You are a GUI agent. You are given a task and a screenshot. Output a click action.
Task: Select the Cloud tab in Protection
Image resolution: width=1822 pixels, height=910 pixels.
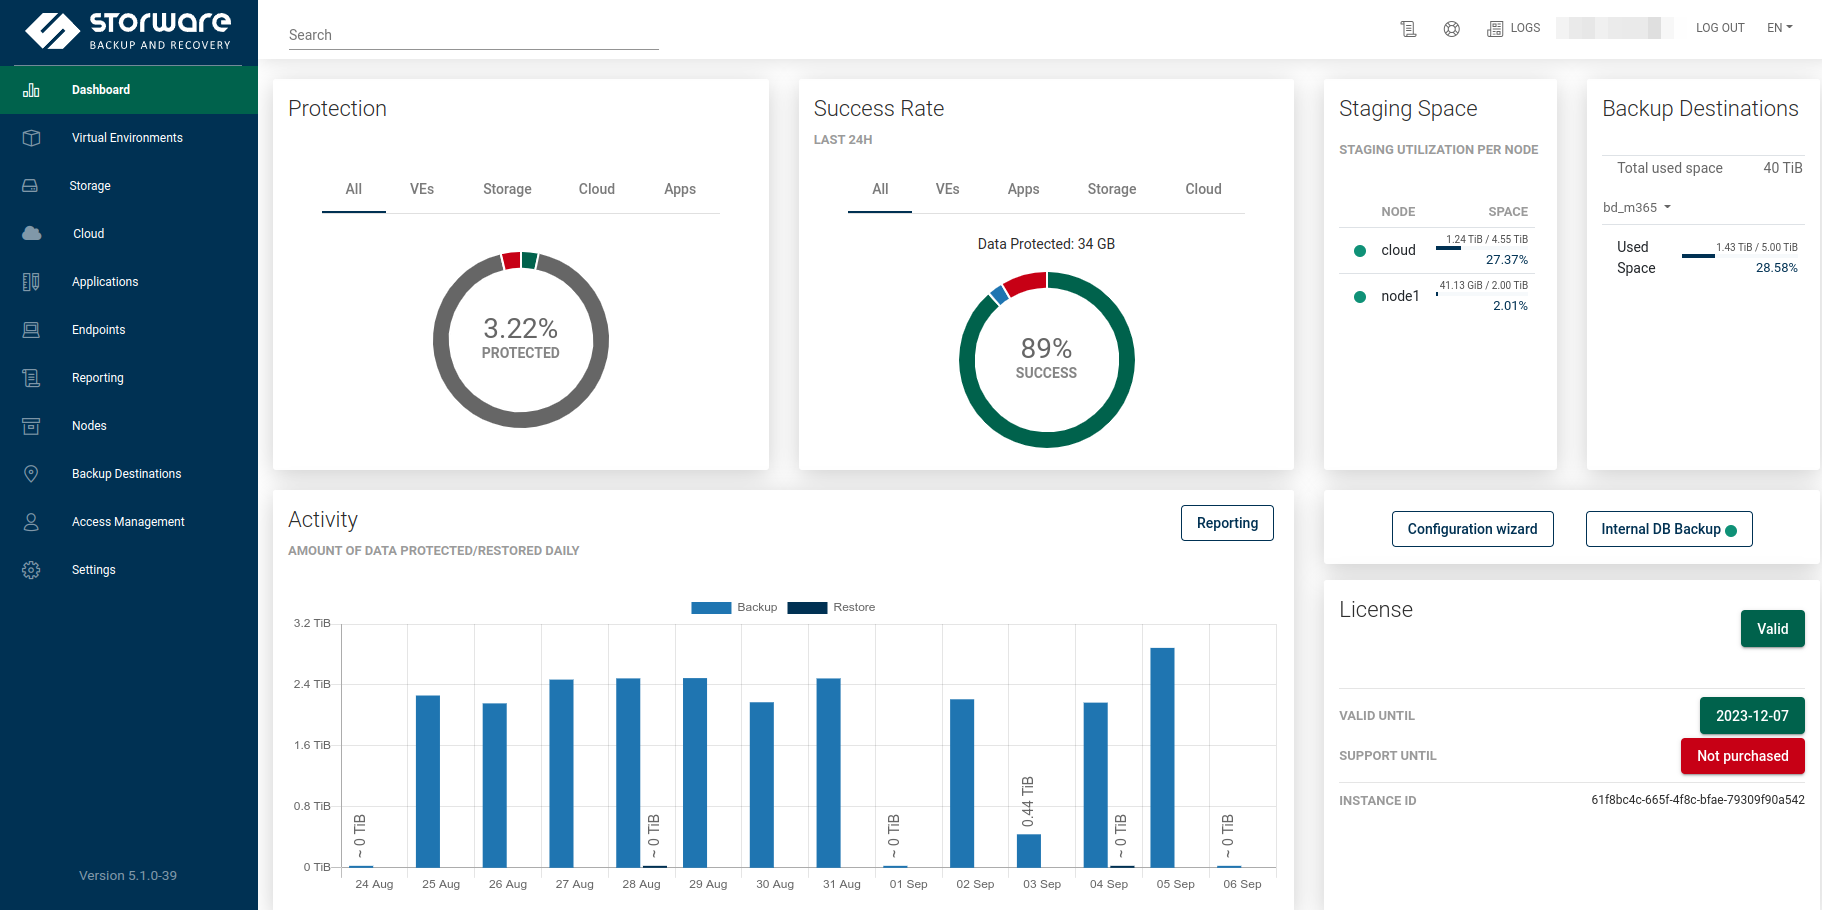596,189
